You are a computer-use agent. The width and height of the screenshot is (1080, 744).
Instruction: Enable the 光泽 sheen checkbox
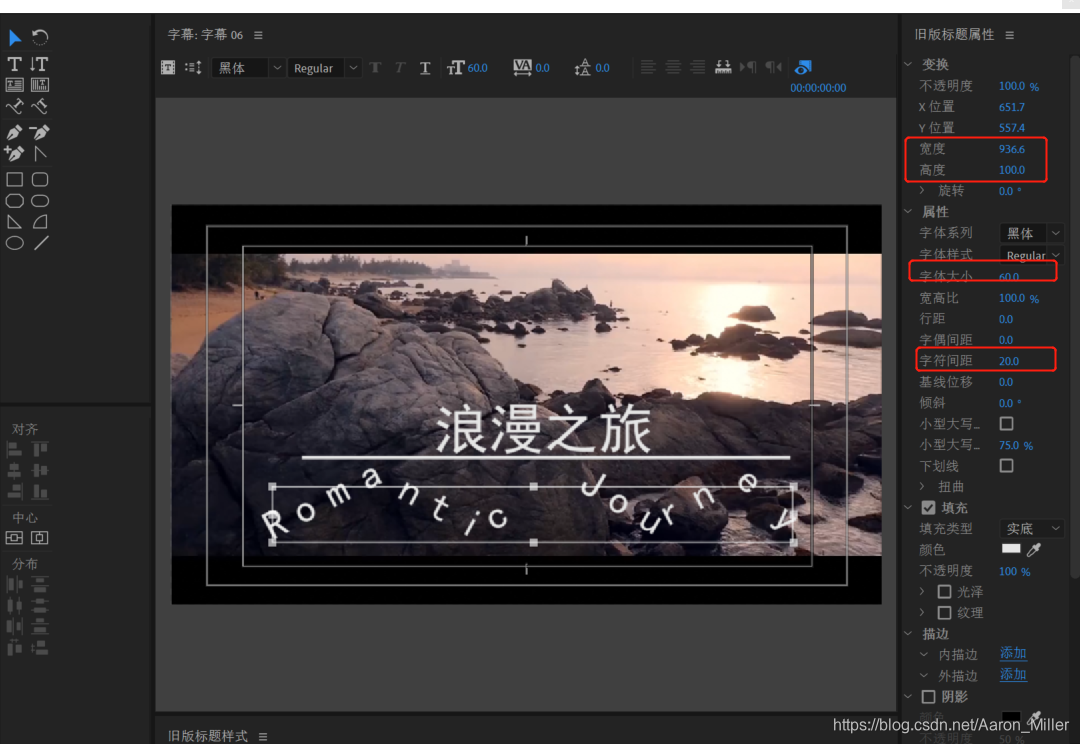(944, 591)
